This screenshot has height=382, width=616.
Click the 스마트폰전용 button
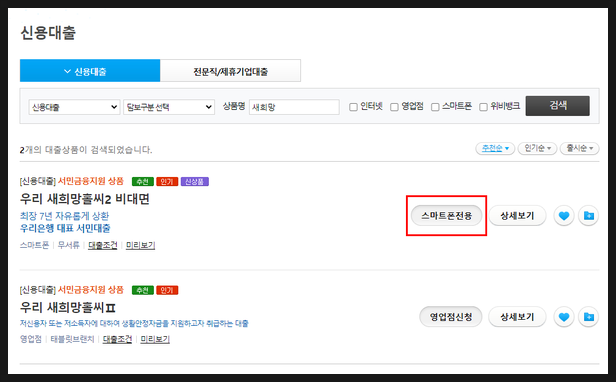pos(446,215)
